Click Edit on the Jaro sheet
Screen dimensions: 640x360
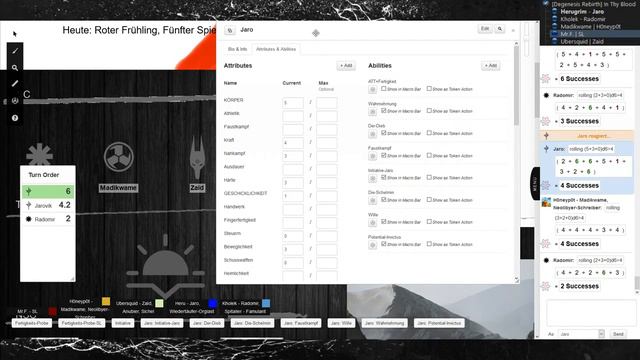pyautogui.click(x=485, y=29)
